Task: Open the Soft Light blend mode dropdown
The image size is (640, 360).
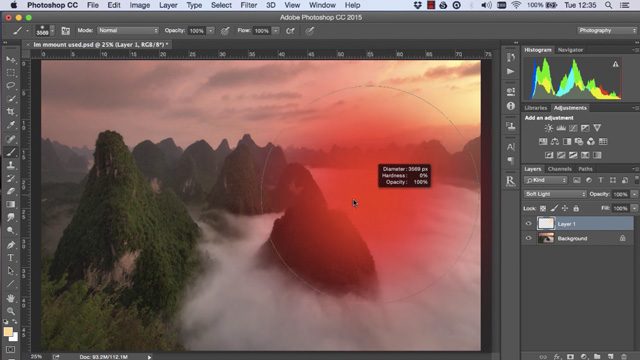Action: 555,194
